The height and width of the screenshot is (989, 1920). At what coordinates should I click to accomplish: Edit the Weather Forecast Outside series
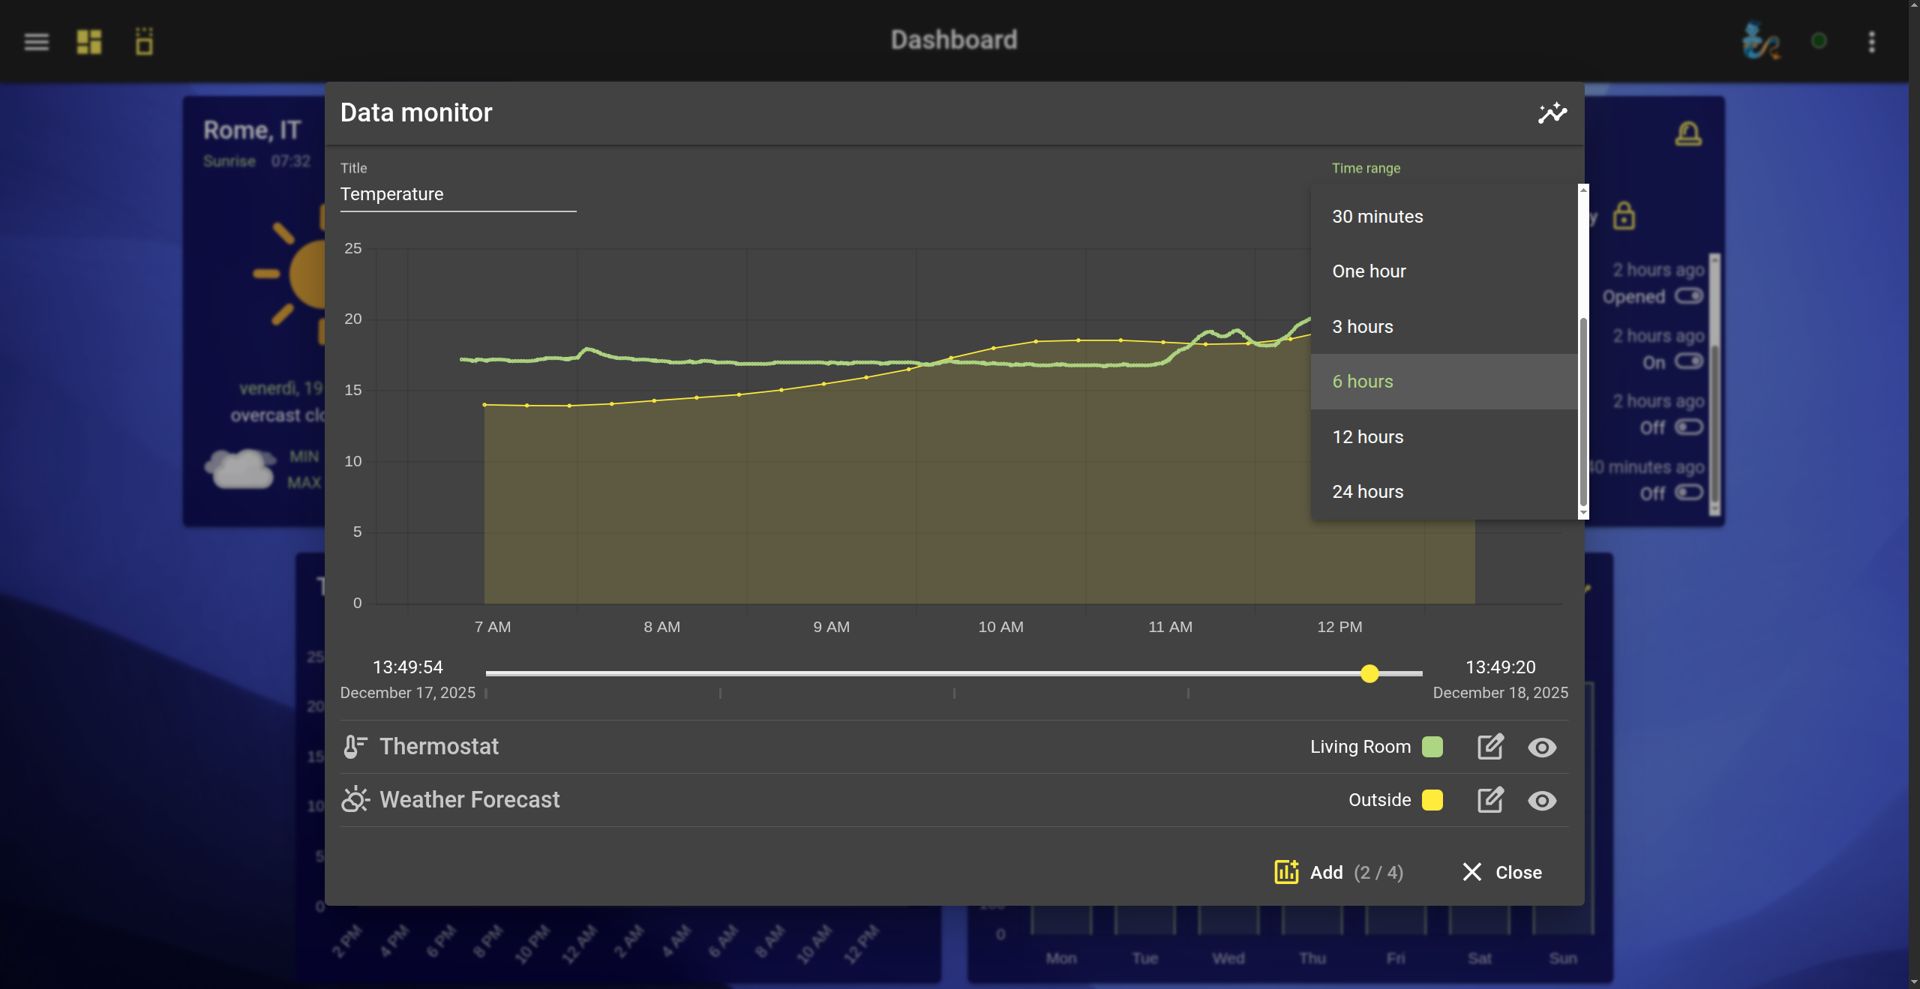coord(1490,800)
